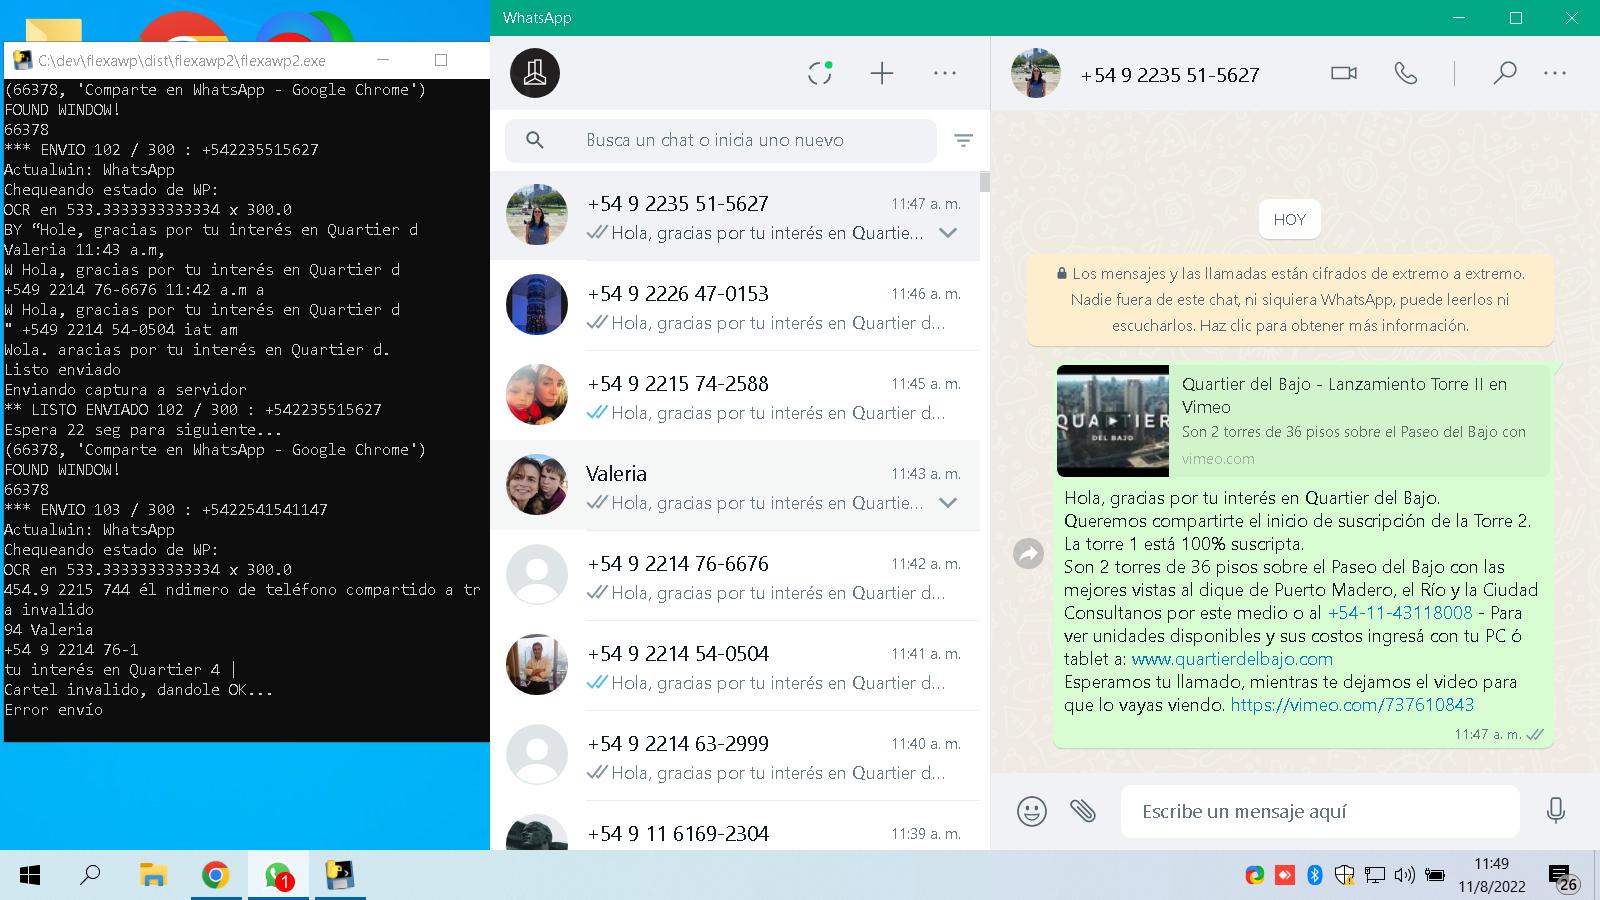This screenshot has height=900, width=1600.
Task: Click the Quartier del Bajo Vimeo title
Action: [1344, 395]
